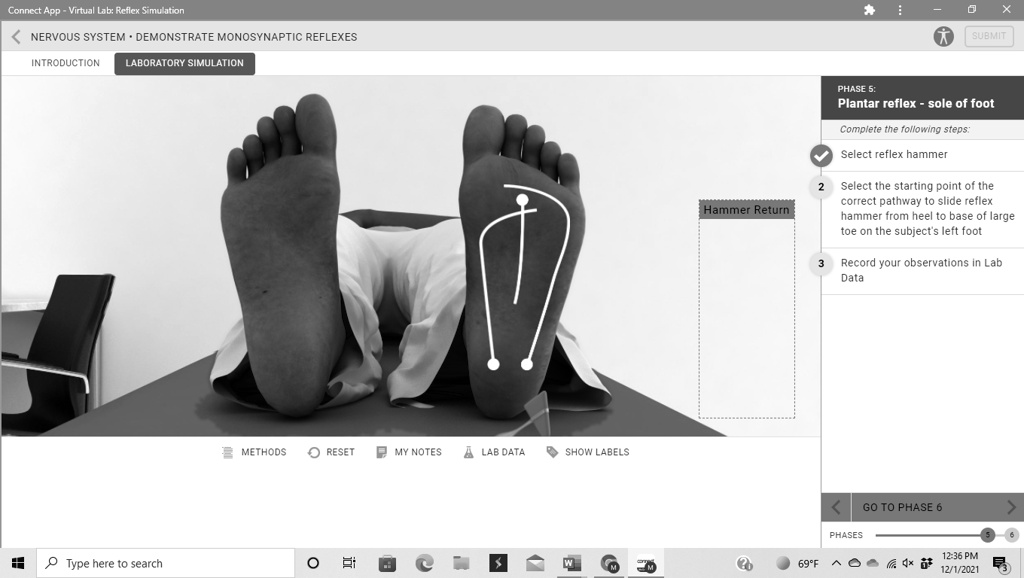Image resolution: width=1024 pixels, height=578 pixels.
Task: Click the completed checkmark for Select reflex hammer
Action: click(x=821, y=155)
